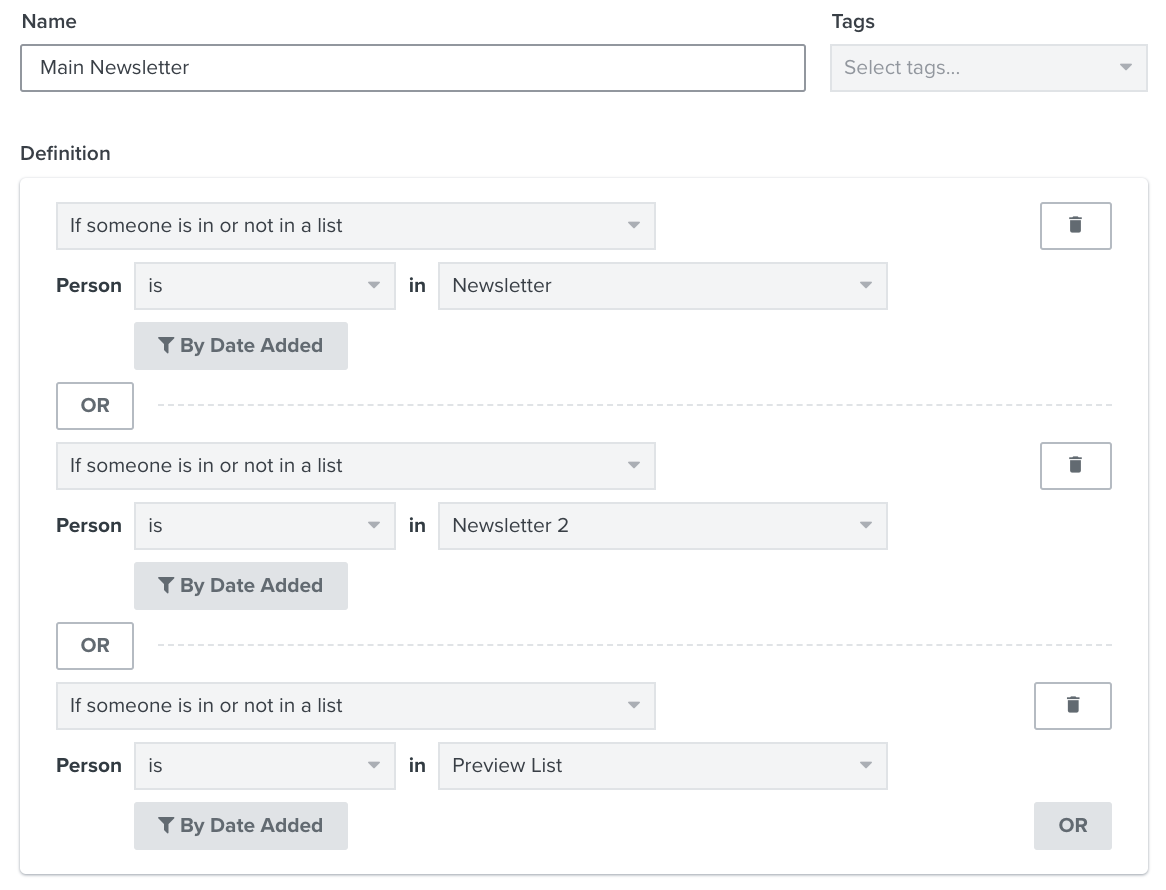Delete the Preview List condition

coord(1072,706)
